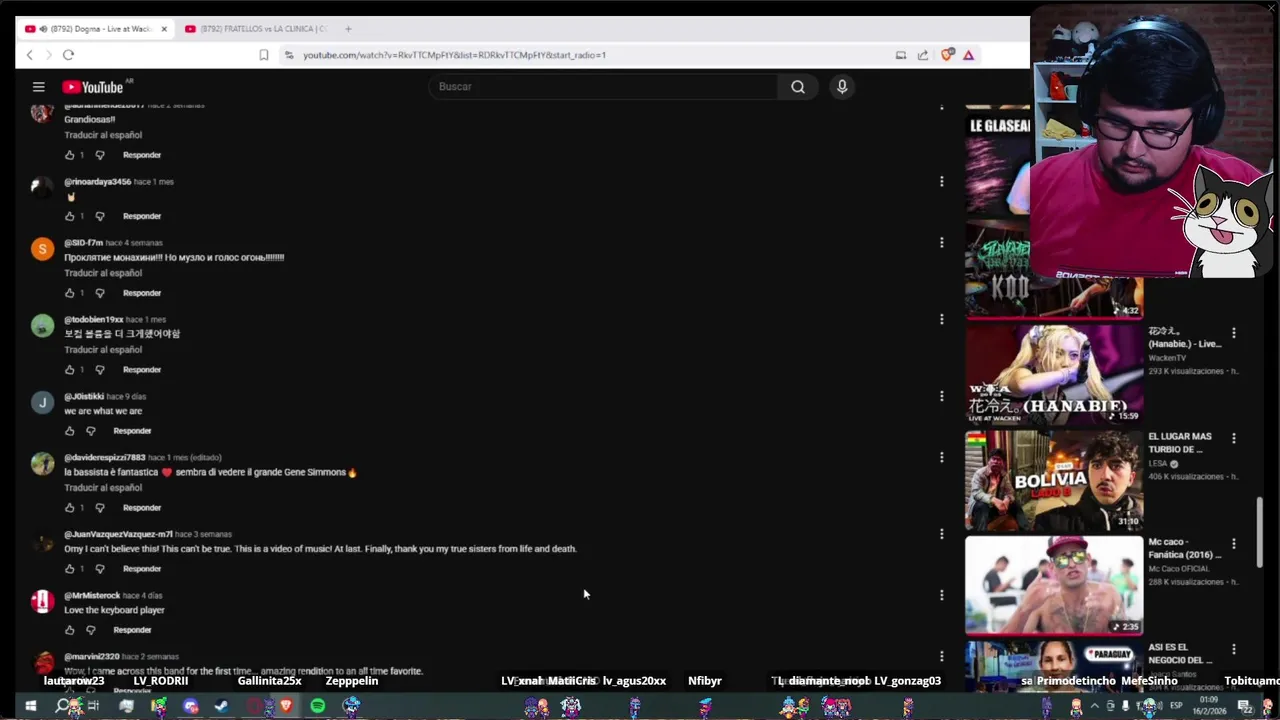The width and height of the screenshot is (1280, 720).
Task: Open options menu for @JuanVazquezVazquez-m7l comment
Action: point(941,534)
